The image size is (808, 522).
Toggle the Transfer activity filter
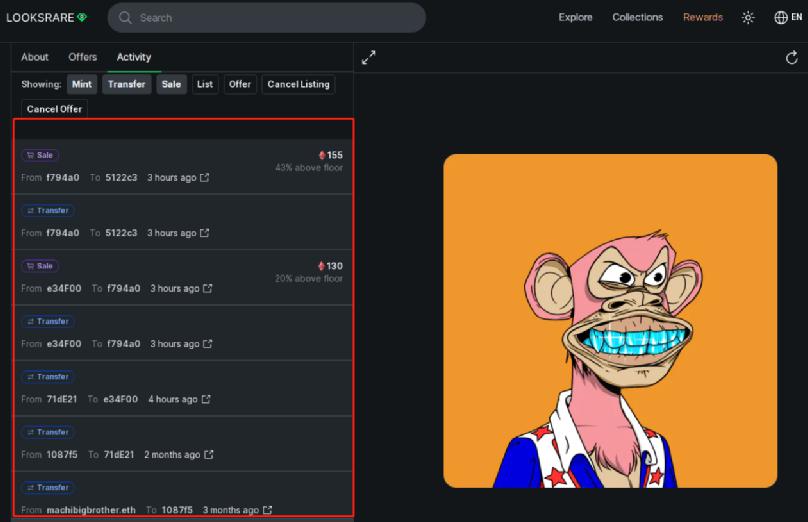tap(126, 85)
